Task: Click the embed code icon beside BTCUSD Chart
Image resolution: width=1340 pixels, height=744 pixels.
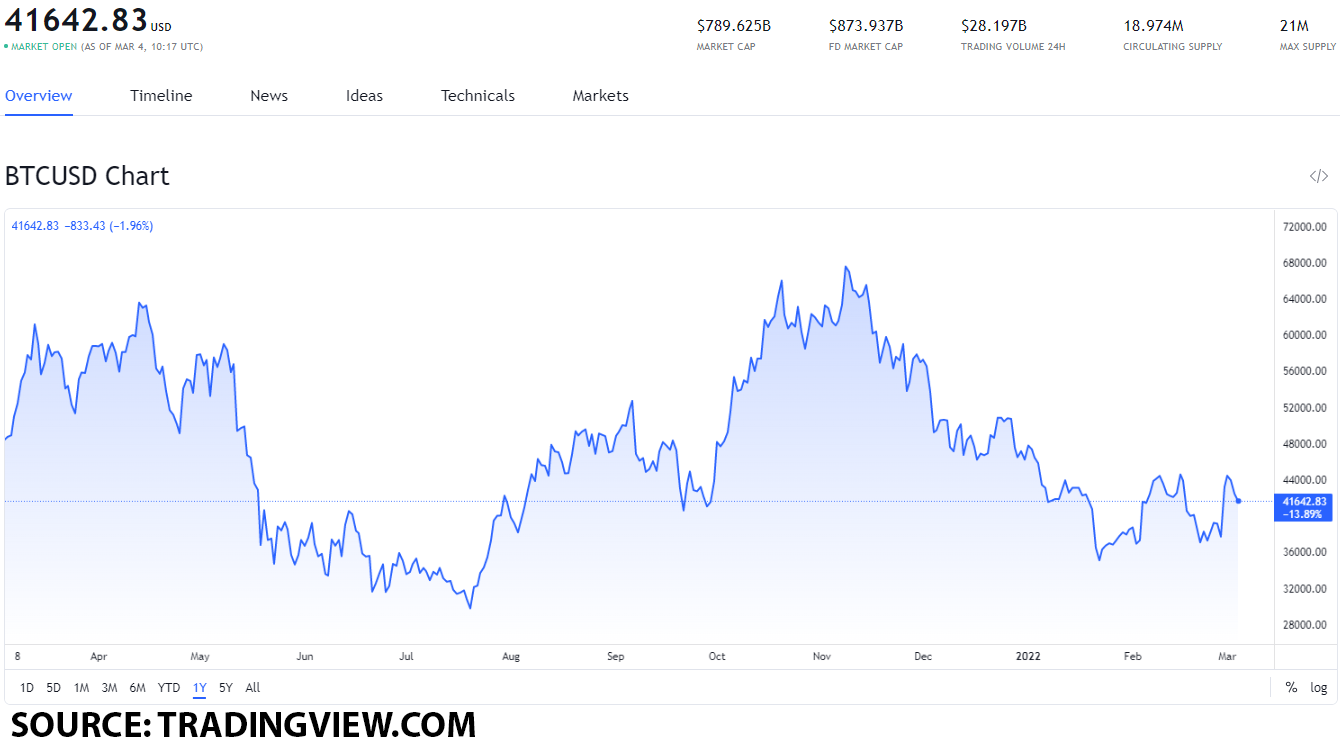Action: (1319, 177)
